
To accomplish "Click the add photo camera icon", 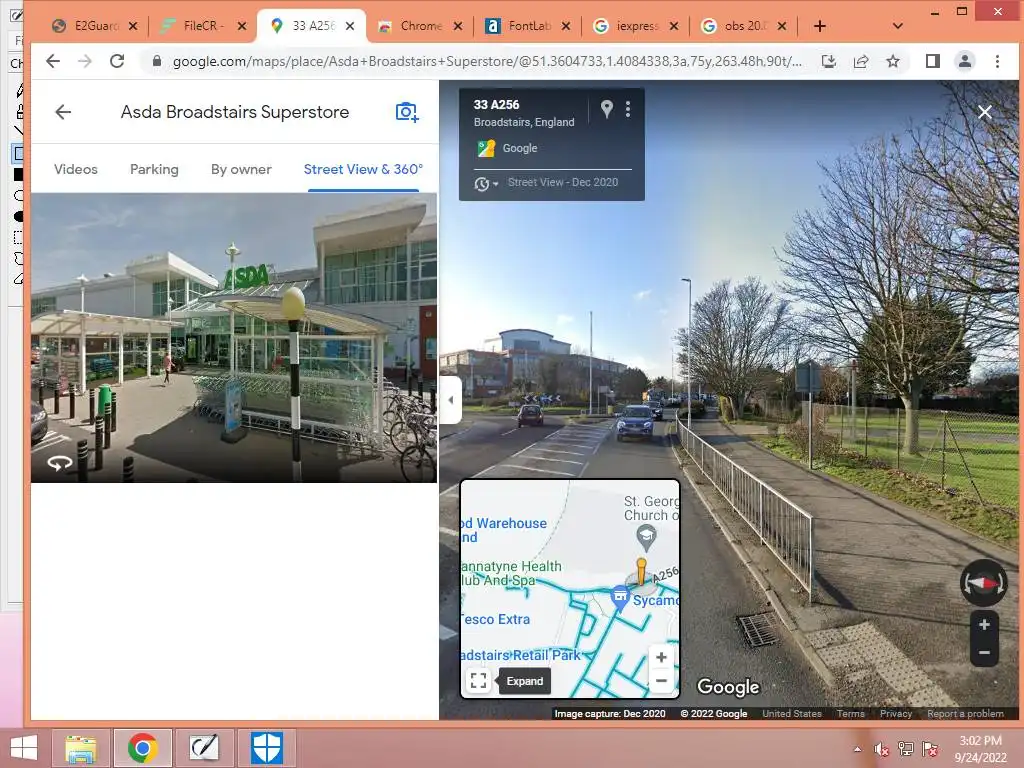I will [x=407, y=112].
